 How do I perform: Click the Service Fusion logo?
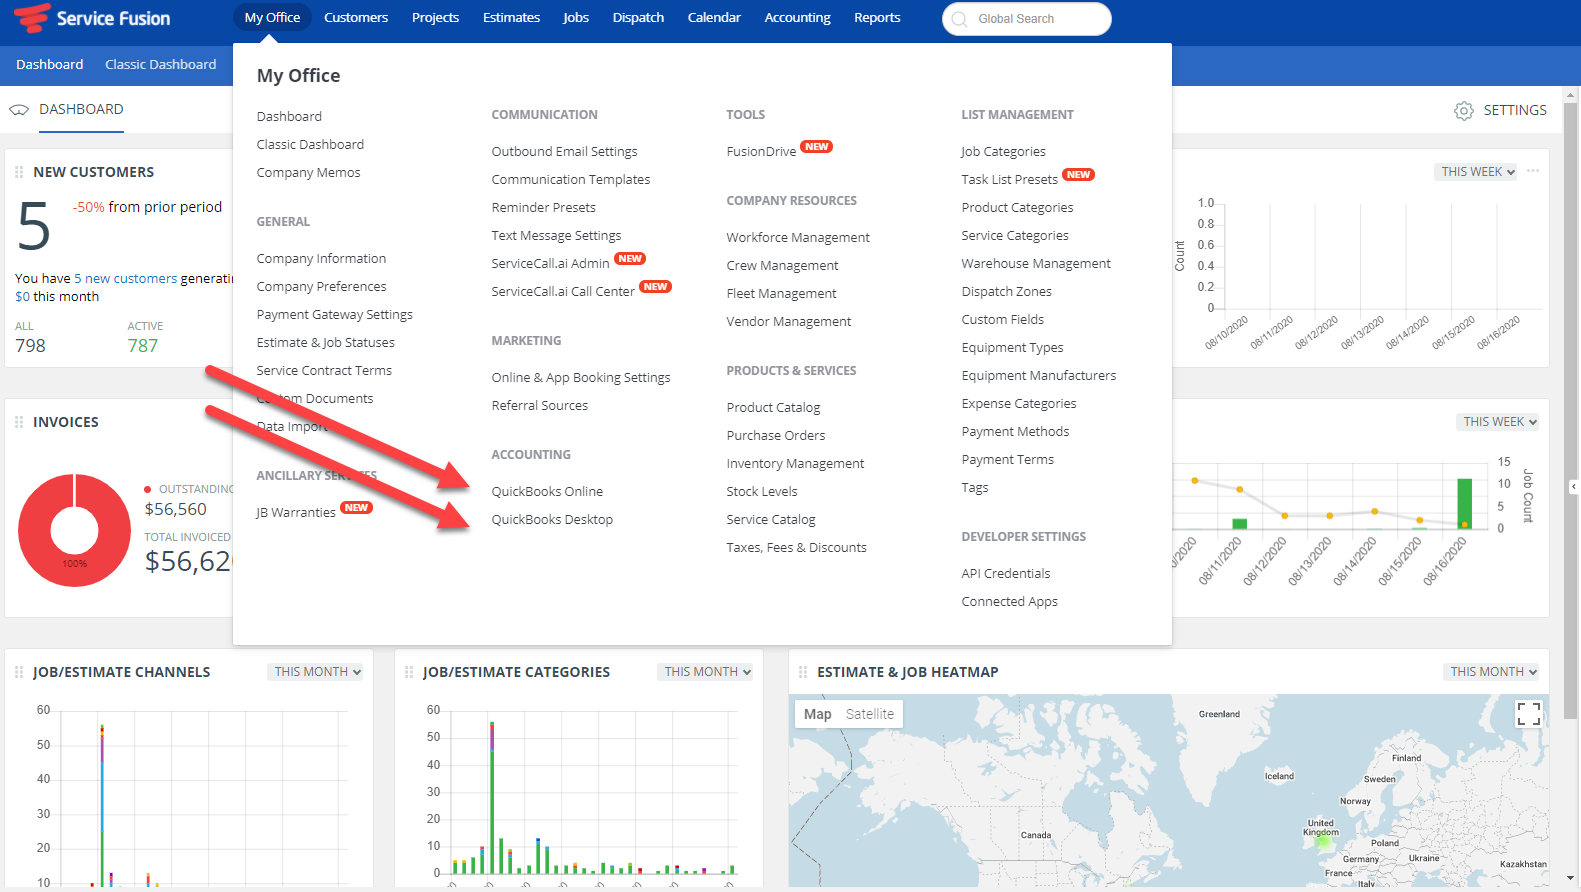pyautogui.click(x=92, y=18)
